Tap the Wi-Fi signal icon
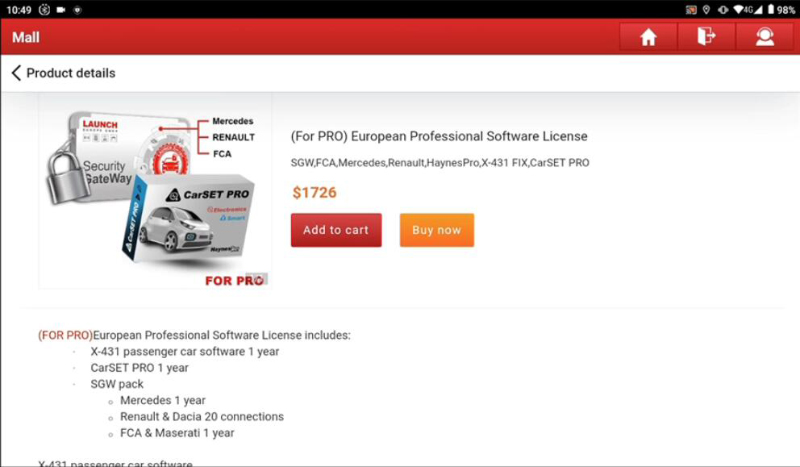The width and height of the screenshot is (800, 467). click(x=738, y=10)
